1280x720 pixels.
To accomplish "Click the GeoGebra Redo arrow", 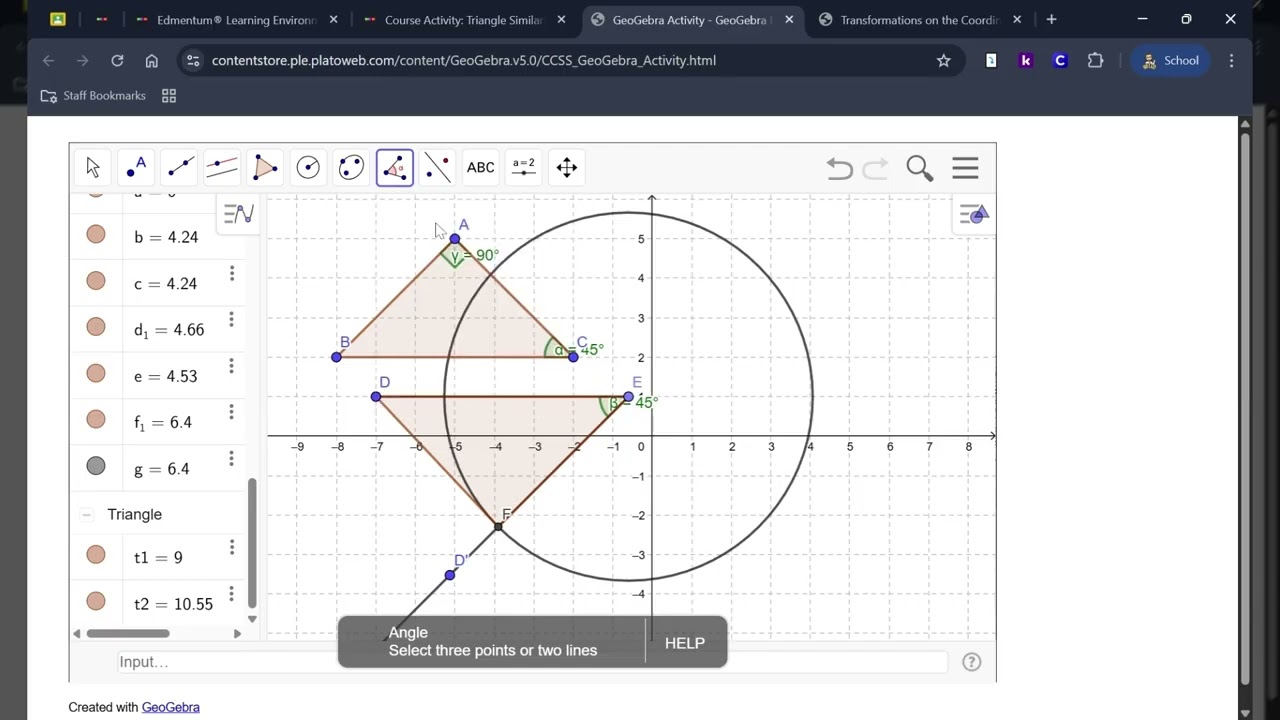I will [x=875, y=169].
